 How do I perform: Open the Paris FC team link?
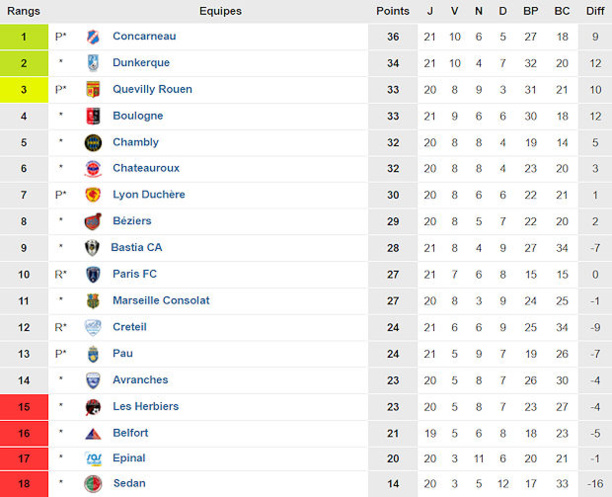click(x=134, y=274)
